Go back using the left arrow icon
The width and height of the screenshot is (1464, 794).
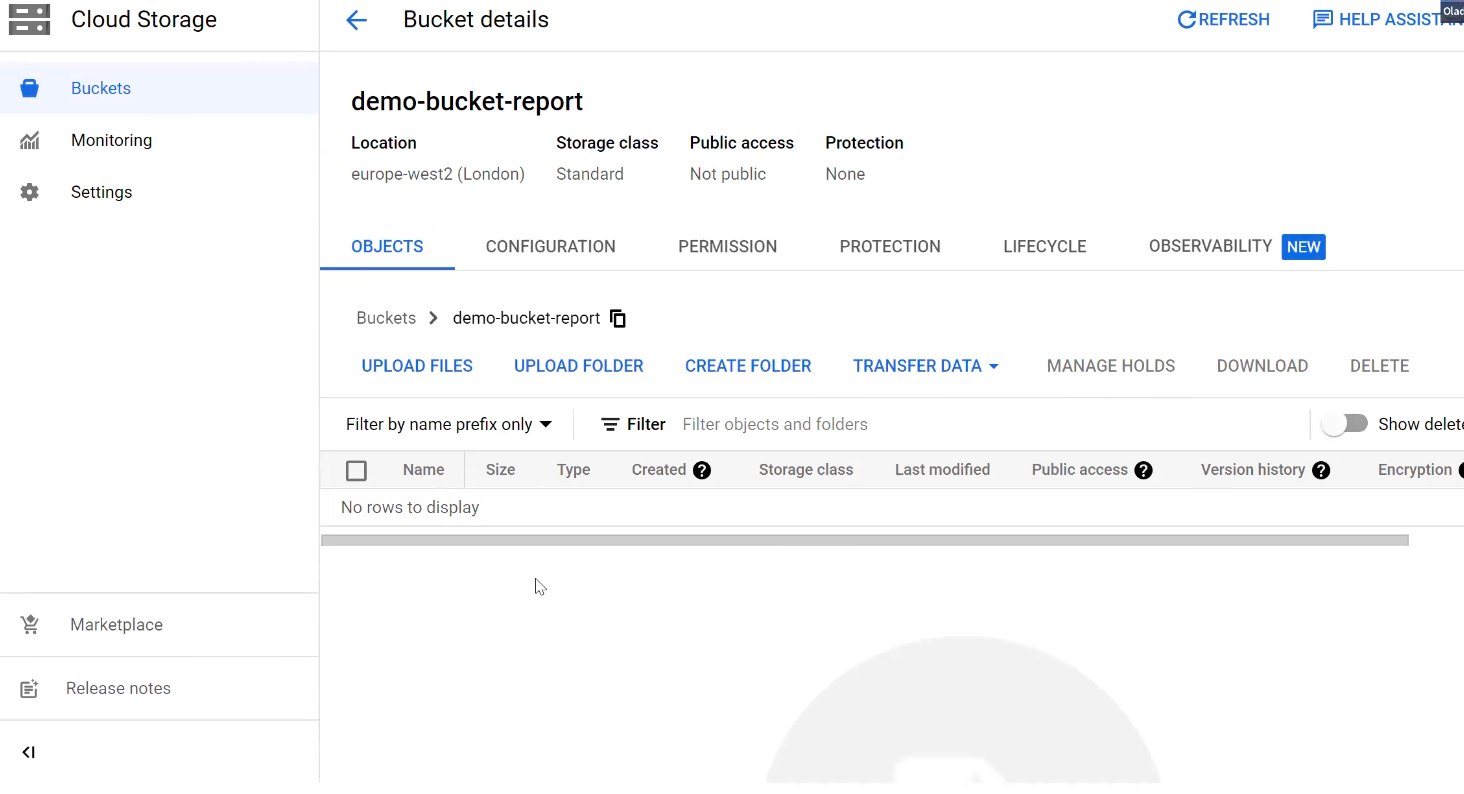point(356,20)
